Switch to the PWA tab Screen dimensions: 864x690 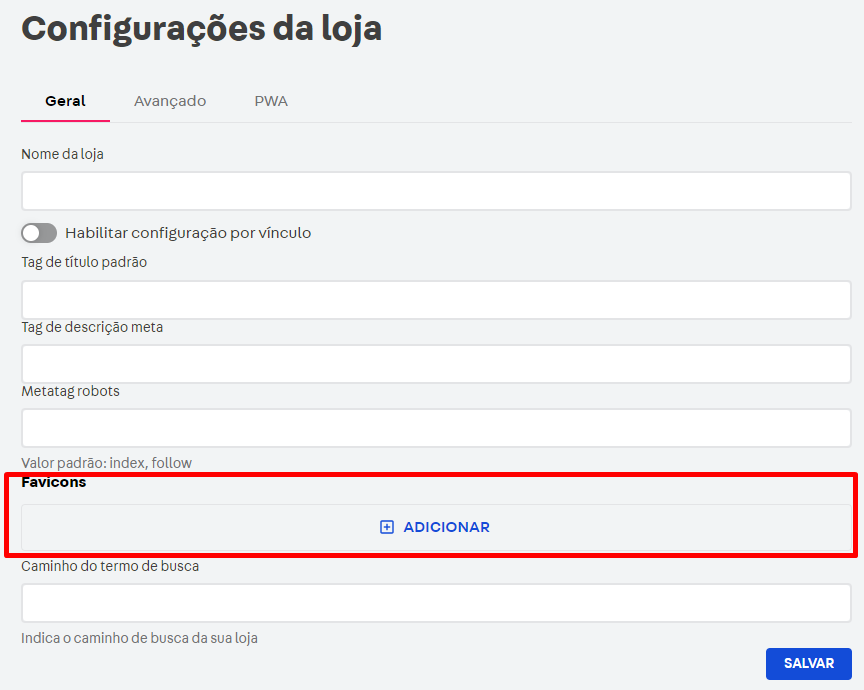point(270,100)
